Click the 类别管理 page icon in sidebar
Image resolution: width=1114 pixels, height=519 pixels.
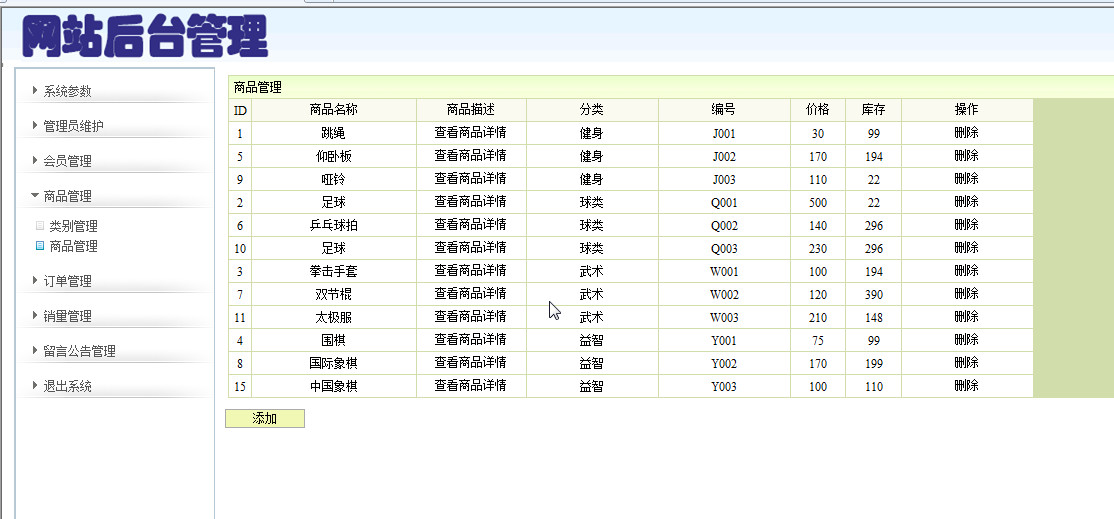(40, 226)
